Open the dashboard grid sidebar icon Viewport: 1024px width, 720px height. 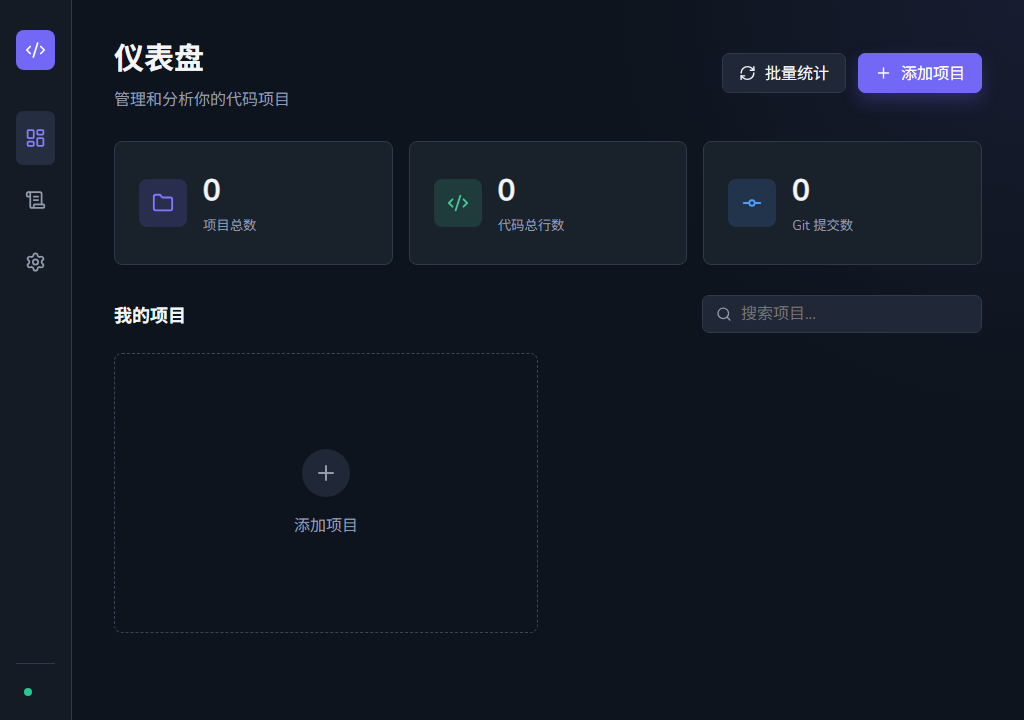coord(35,138)
